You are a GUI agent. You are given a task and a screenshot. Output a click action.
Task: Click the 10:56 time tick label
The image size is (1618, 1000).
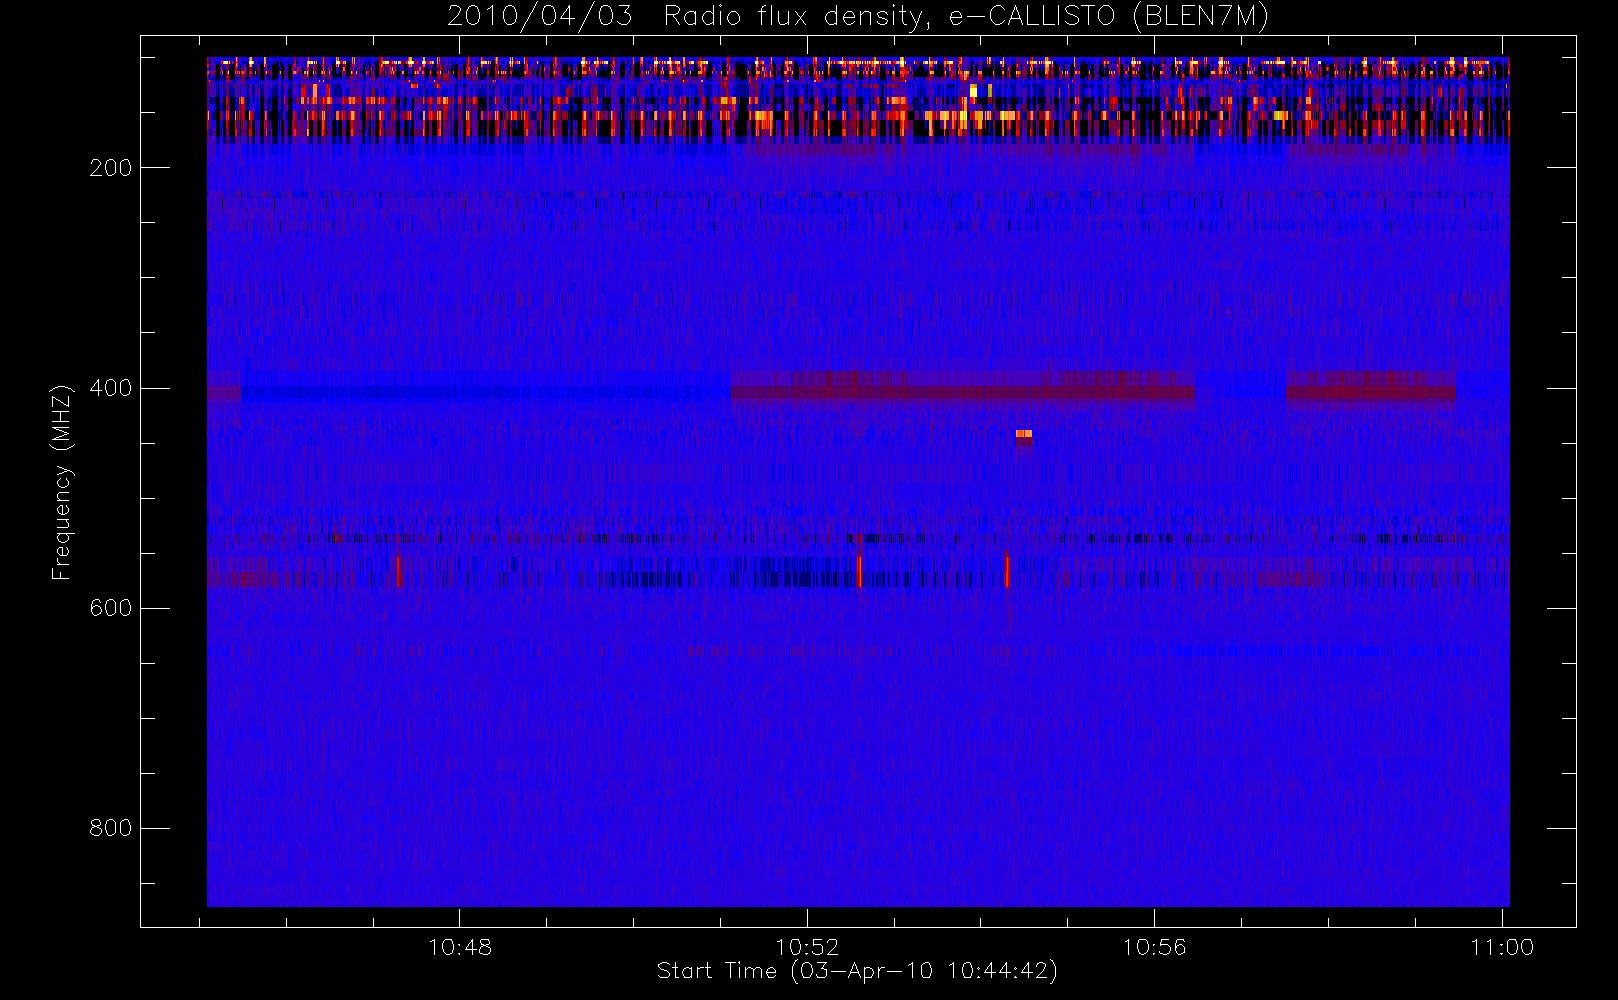(1154, 947)
